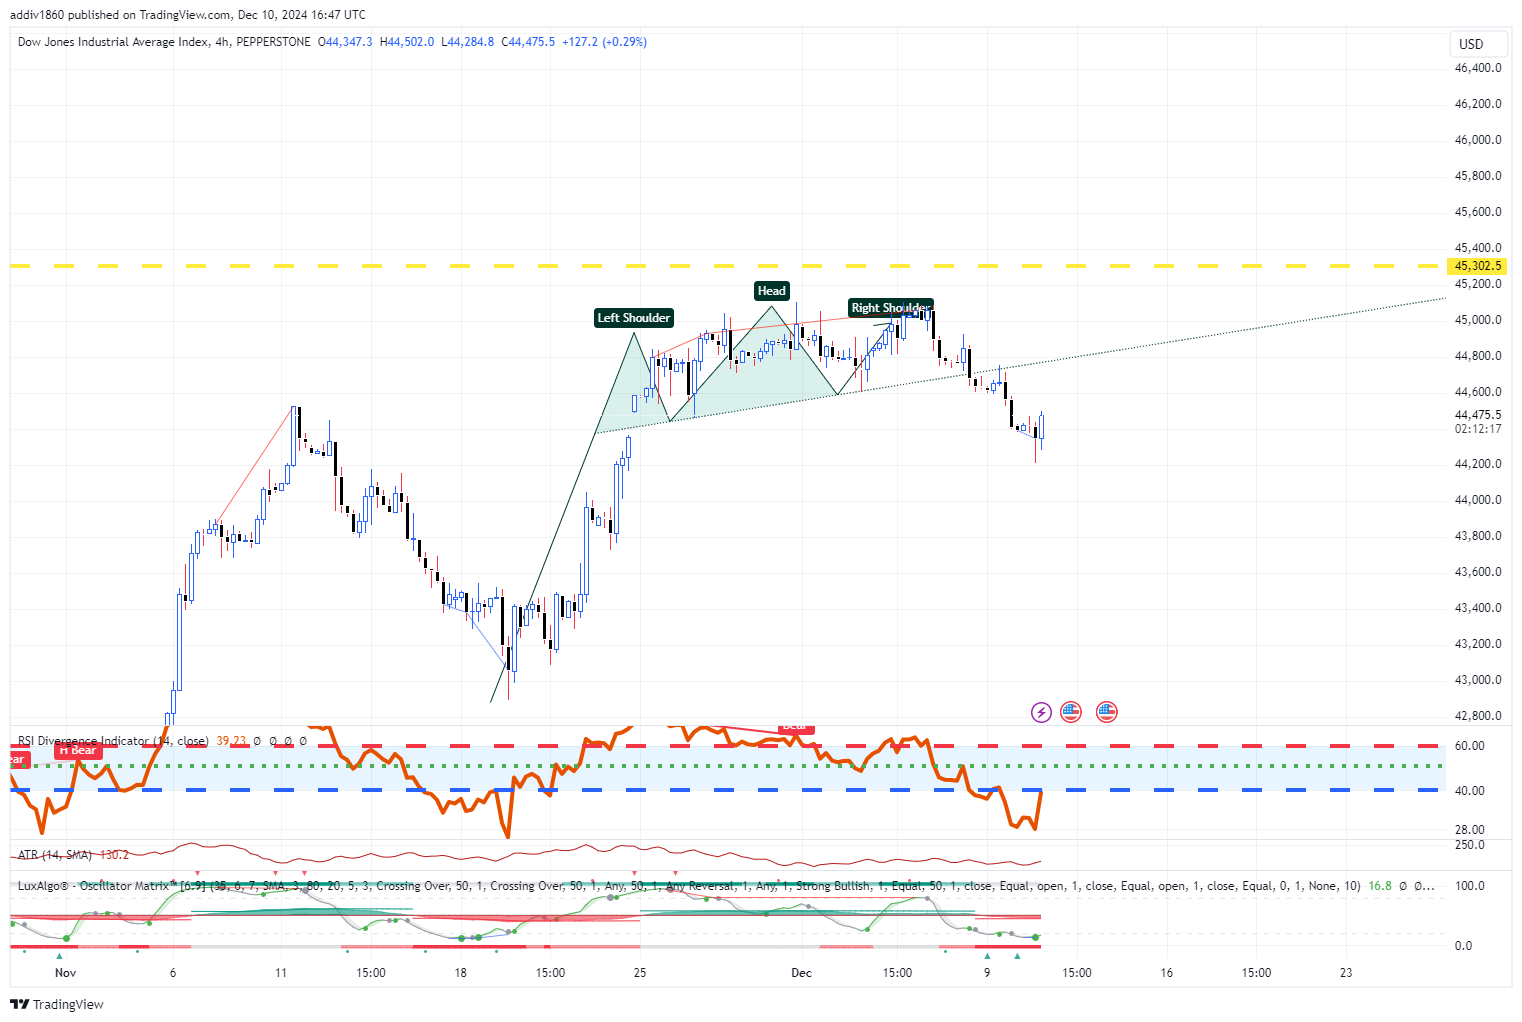Click the ATR 250.0 axis label
1522x1022 pixels.
pyautogui.click(x=1469, y=845)
